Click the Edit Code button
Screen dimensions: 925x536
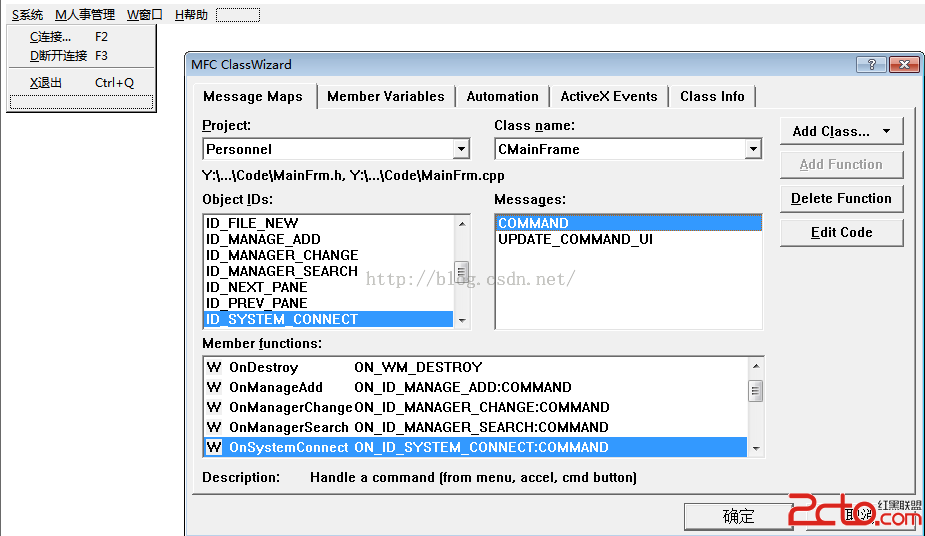pyautogui.click(x=841, y=232)
